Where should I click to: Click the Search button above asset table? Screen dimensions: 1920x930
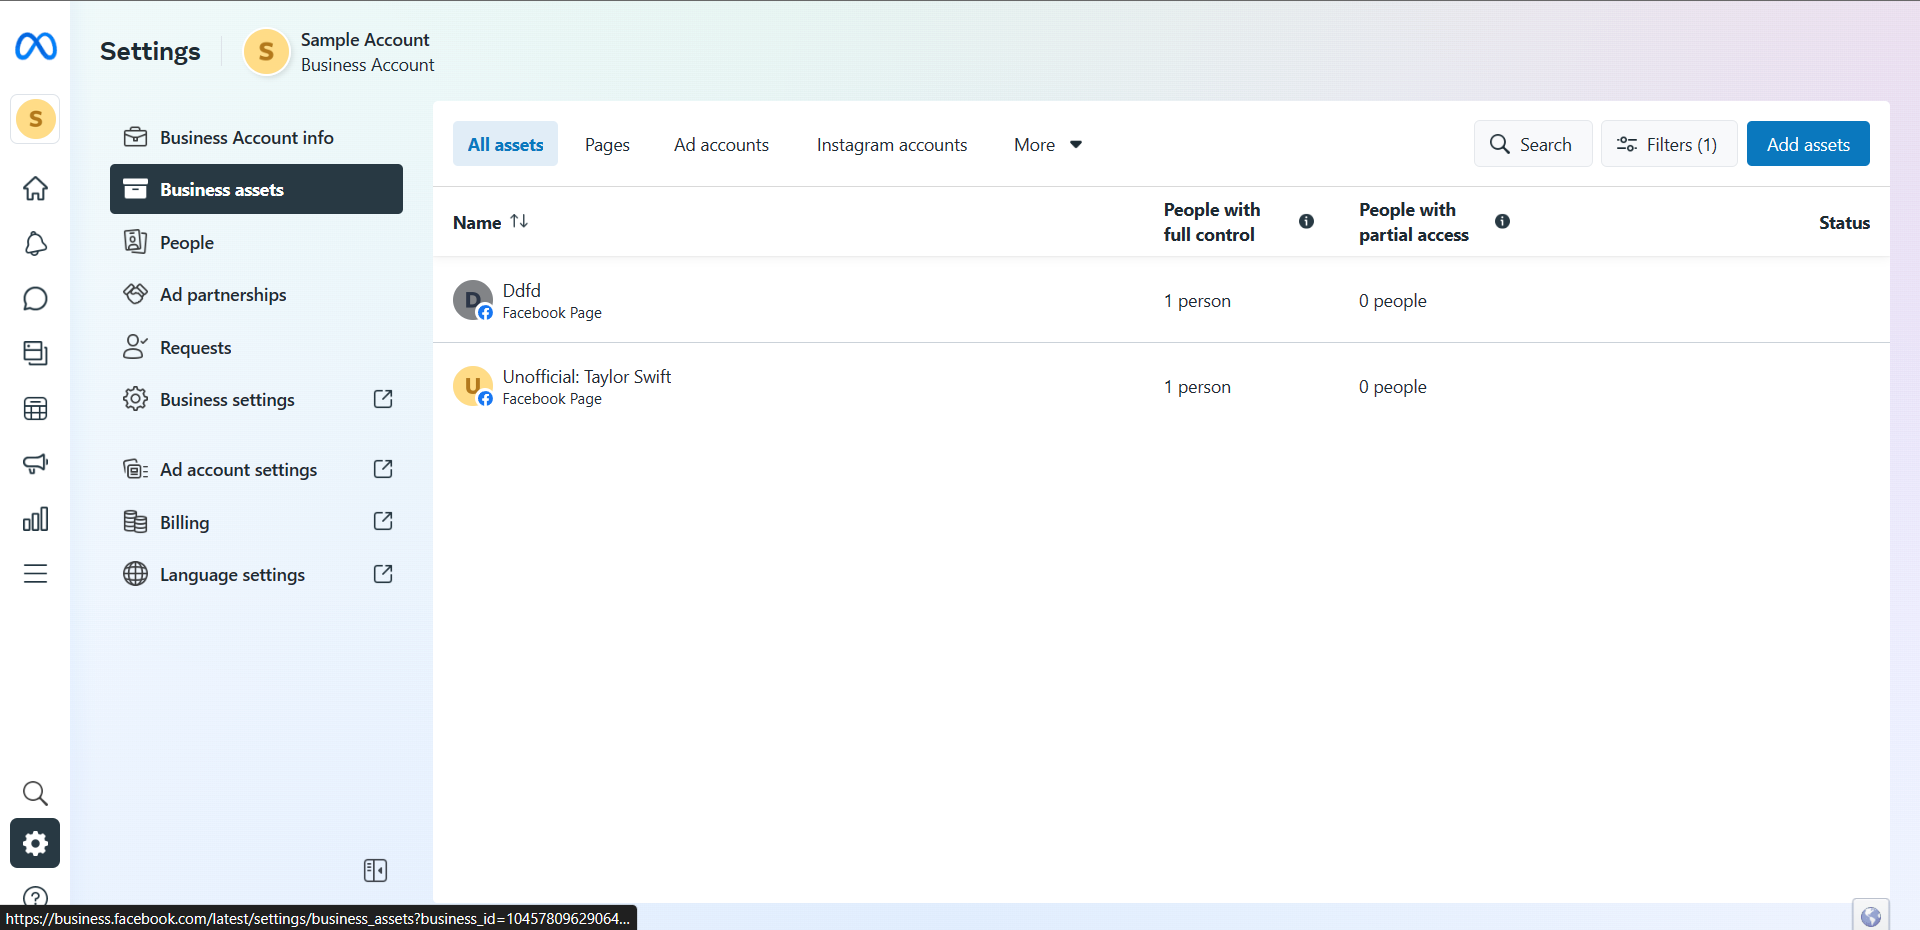pos(1532,144)
